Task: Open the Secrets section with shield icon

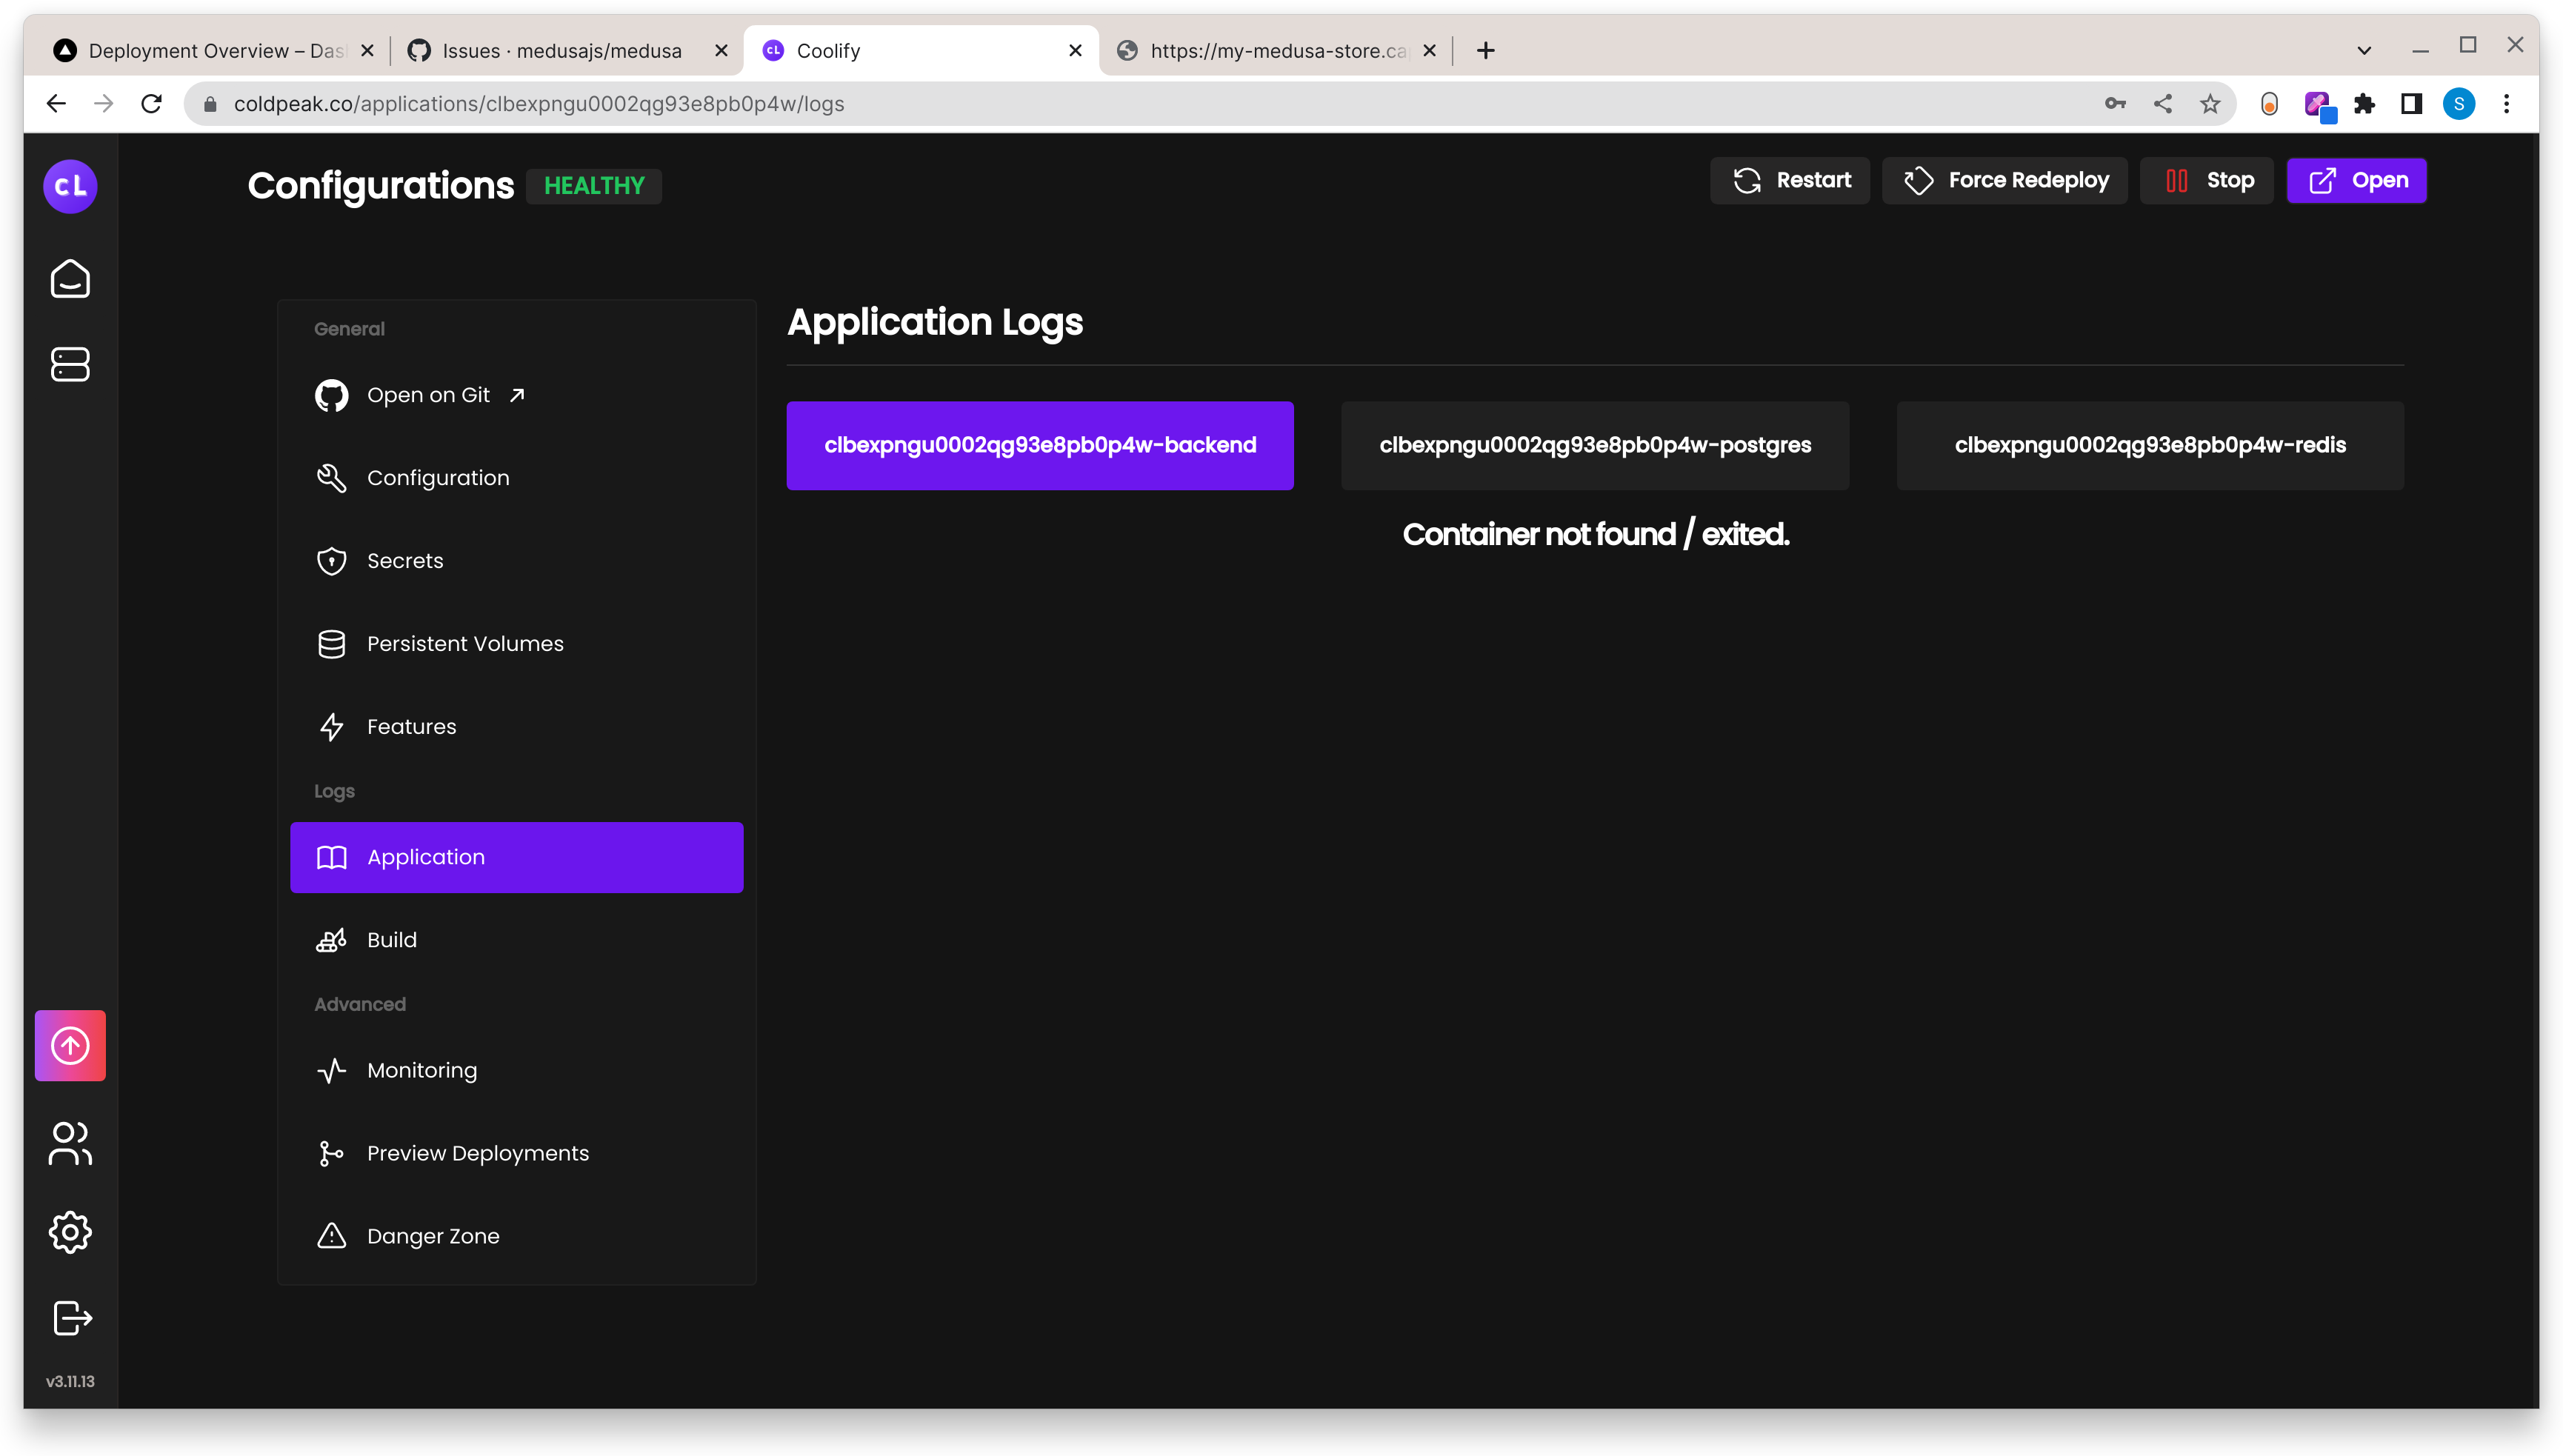Action: pos(405,560)
